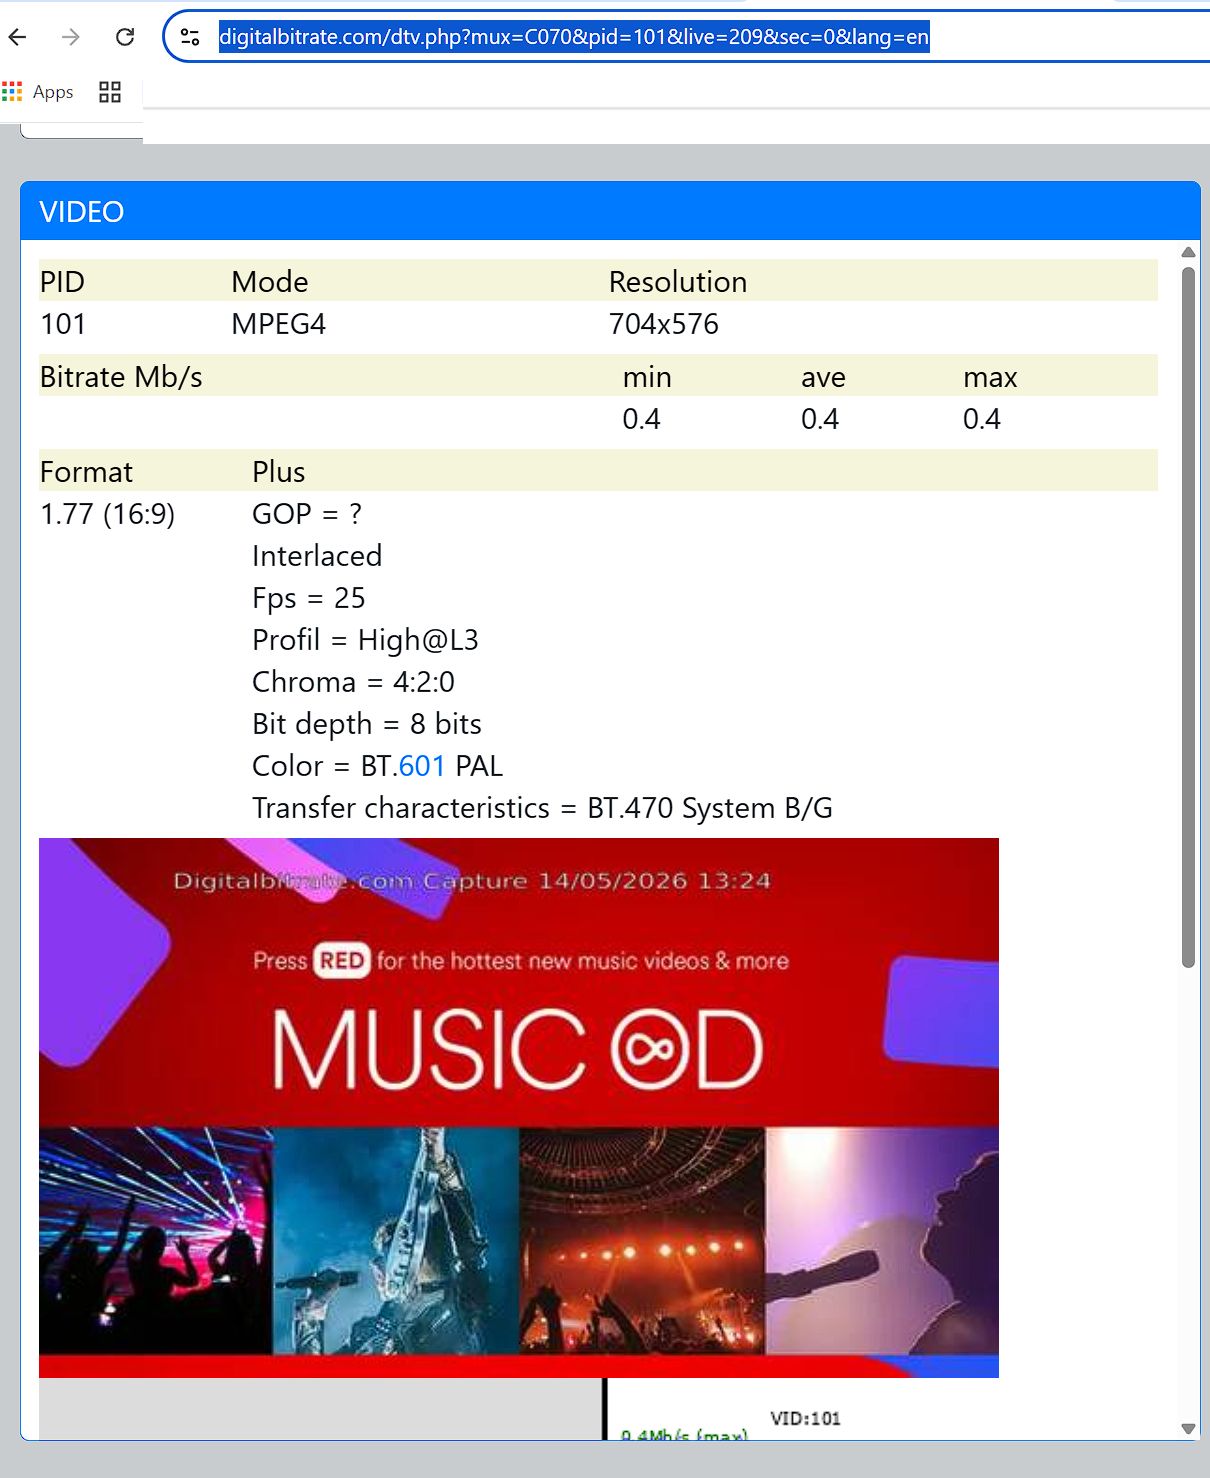Select the resolution value 704x576
Image resolution: width=1210 pixels, height=1478 pixels.
click(664, 324)
